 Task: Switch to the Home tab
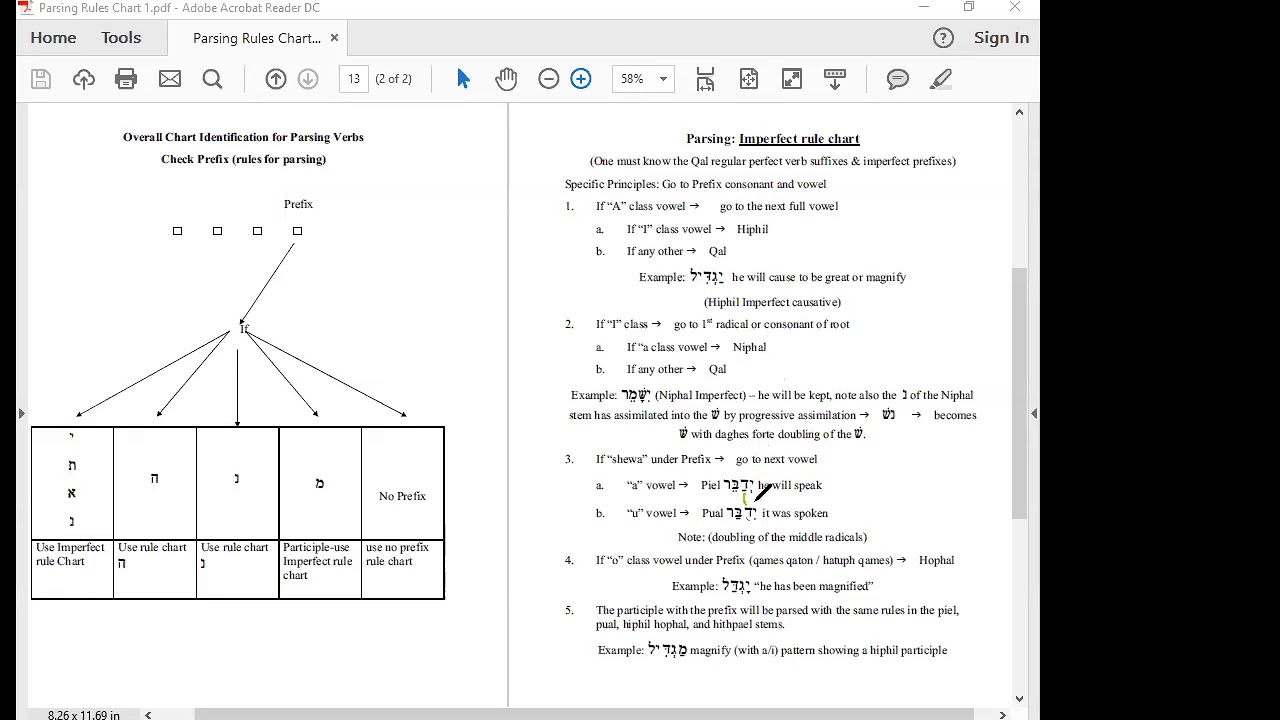click(53, 38)
